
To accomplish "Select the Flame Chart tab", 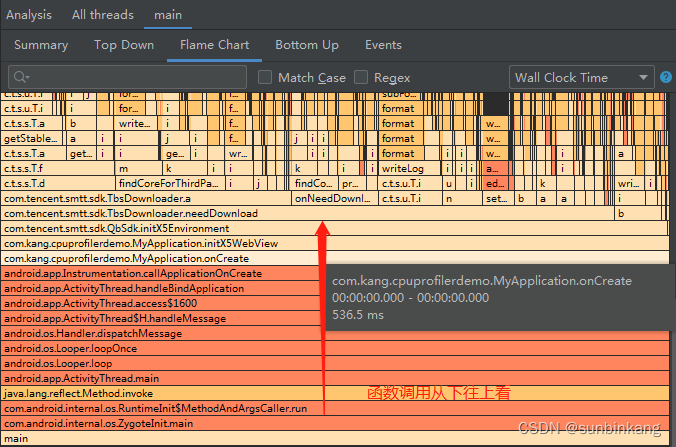I will 214,45.
